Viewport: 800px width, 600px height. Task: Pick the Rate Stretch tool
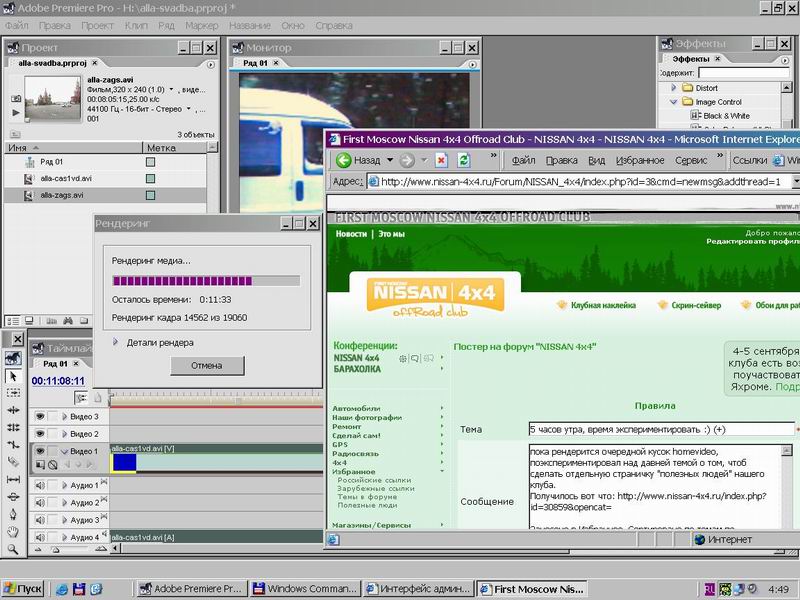pos(13,445)
